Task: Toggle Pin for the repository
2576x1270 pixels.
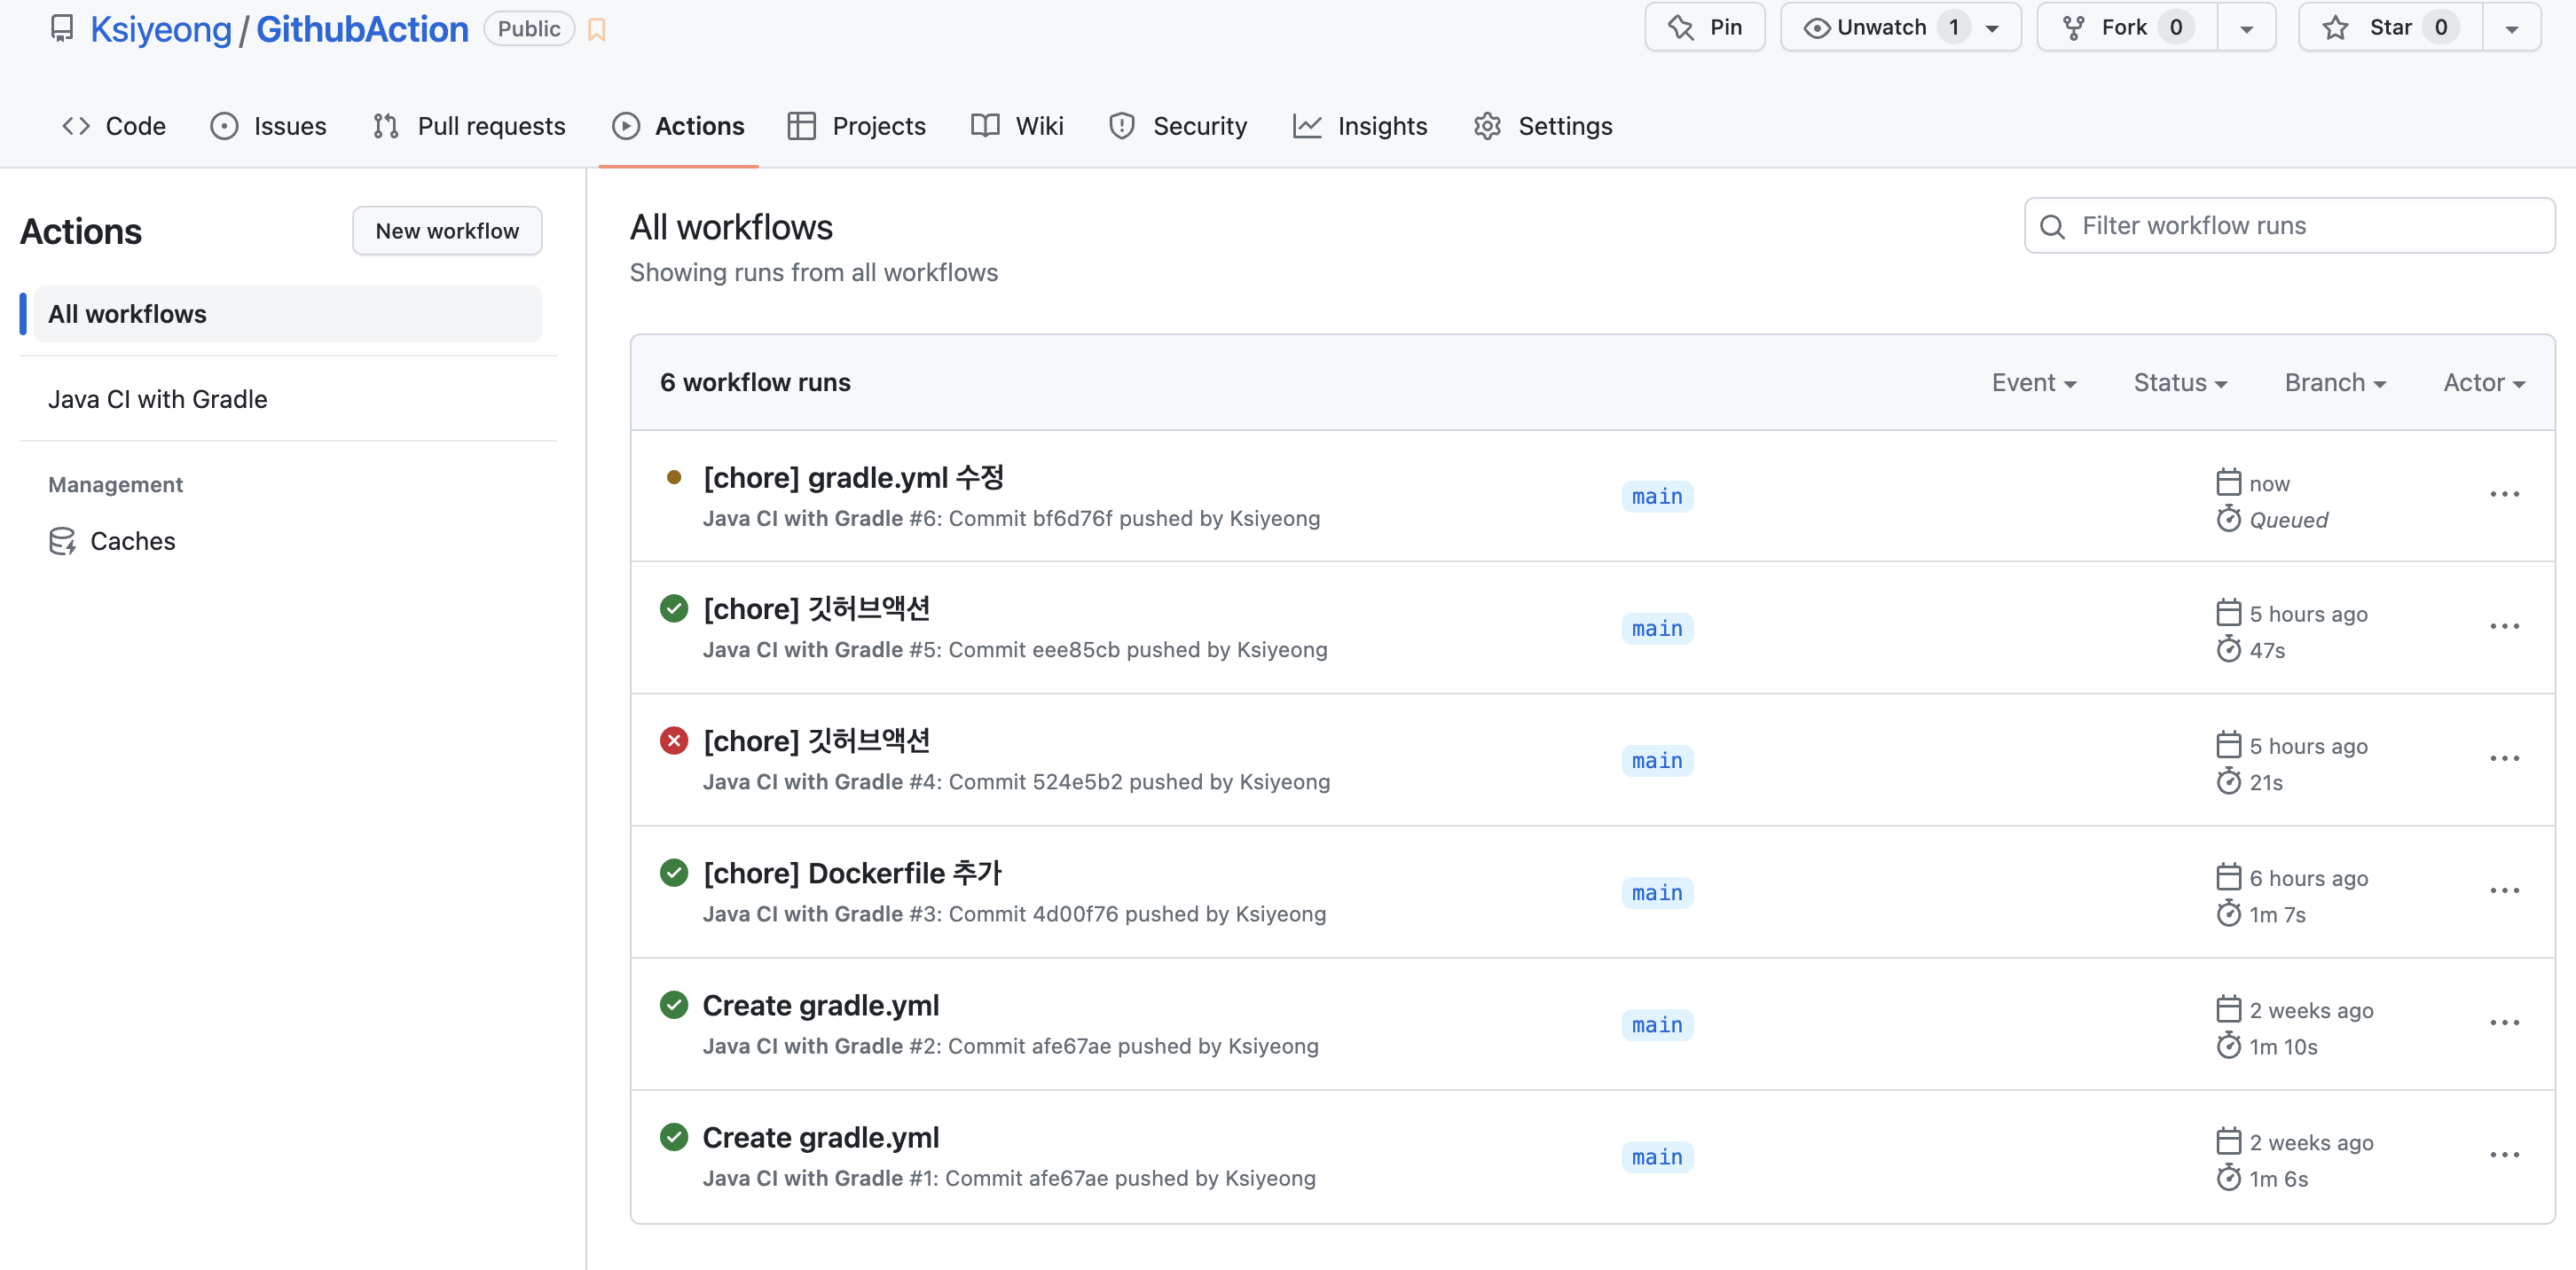Action: (1704, 27)
